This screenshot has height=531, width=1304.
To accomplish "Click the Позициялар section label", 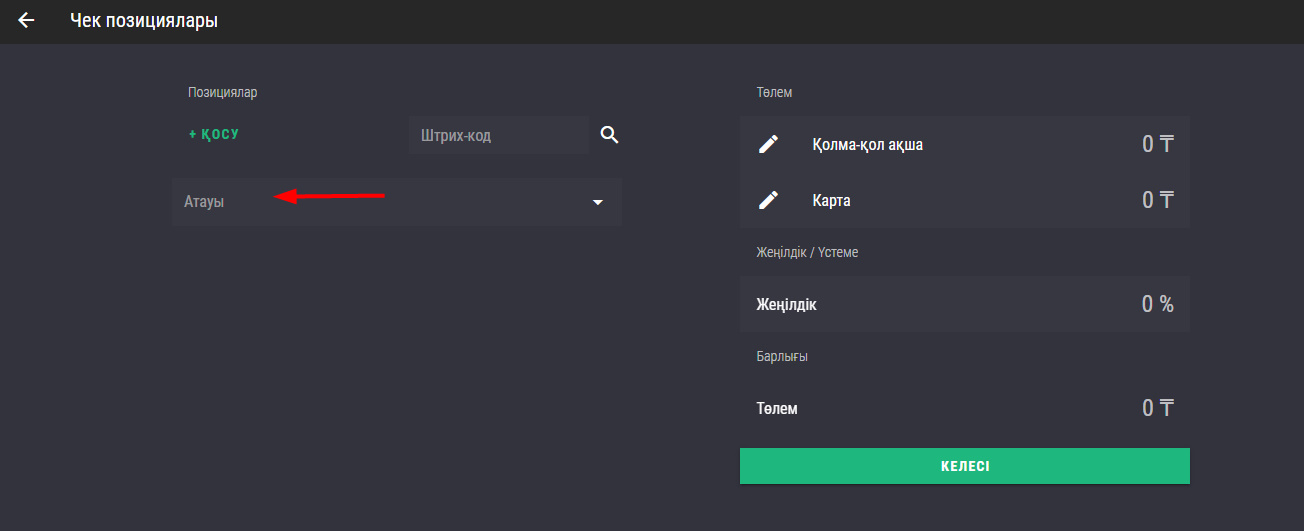I will (223, 92).
